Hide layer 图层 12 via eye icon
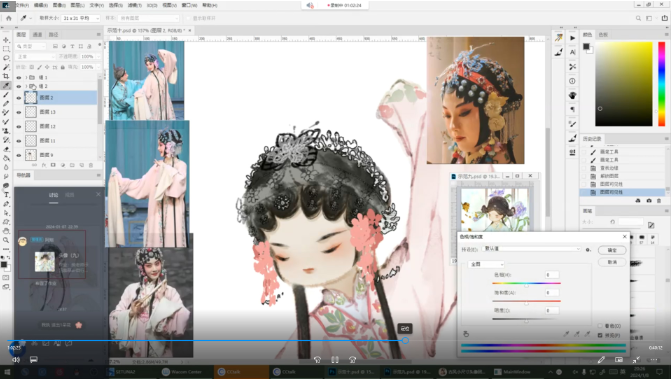 [x=18, y=126]
